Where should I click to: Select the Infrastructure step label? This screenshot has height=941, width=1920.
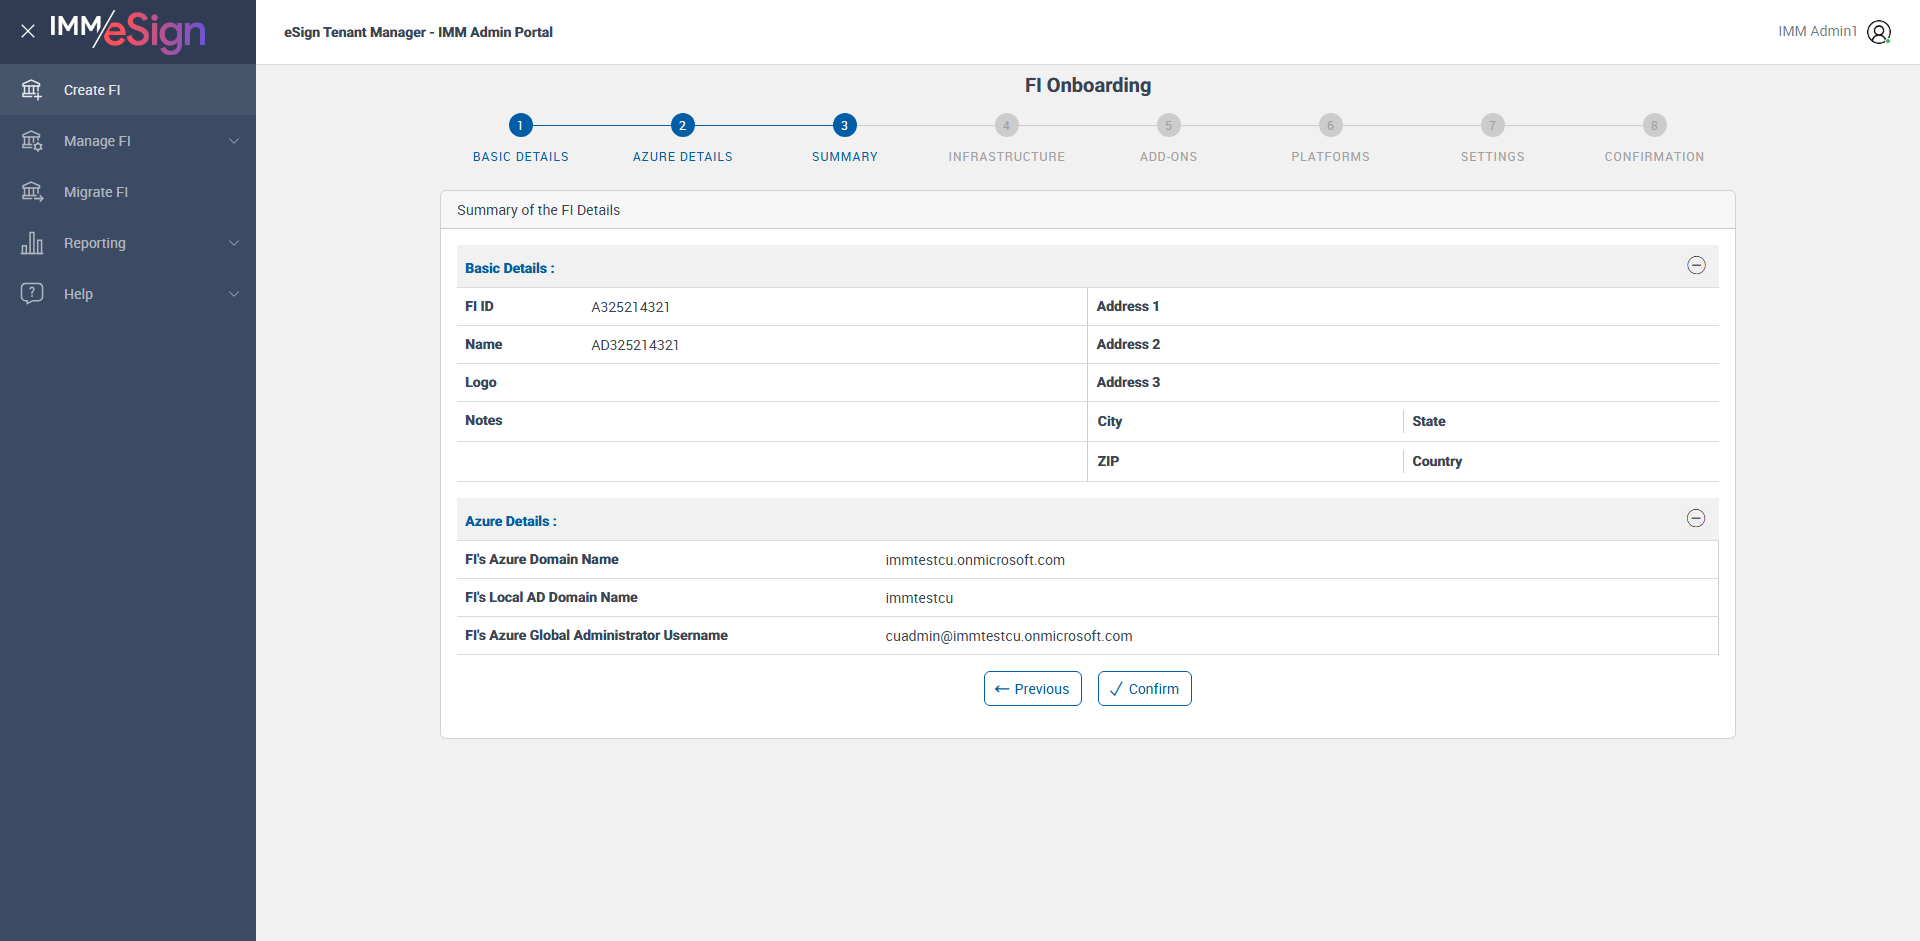[x=1007, y=157]
